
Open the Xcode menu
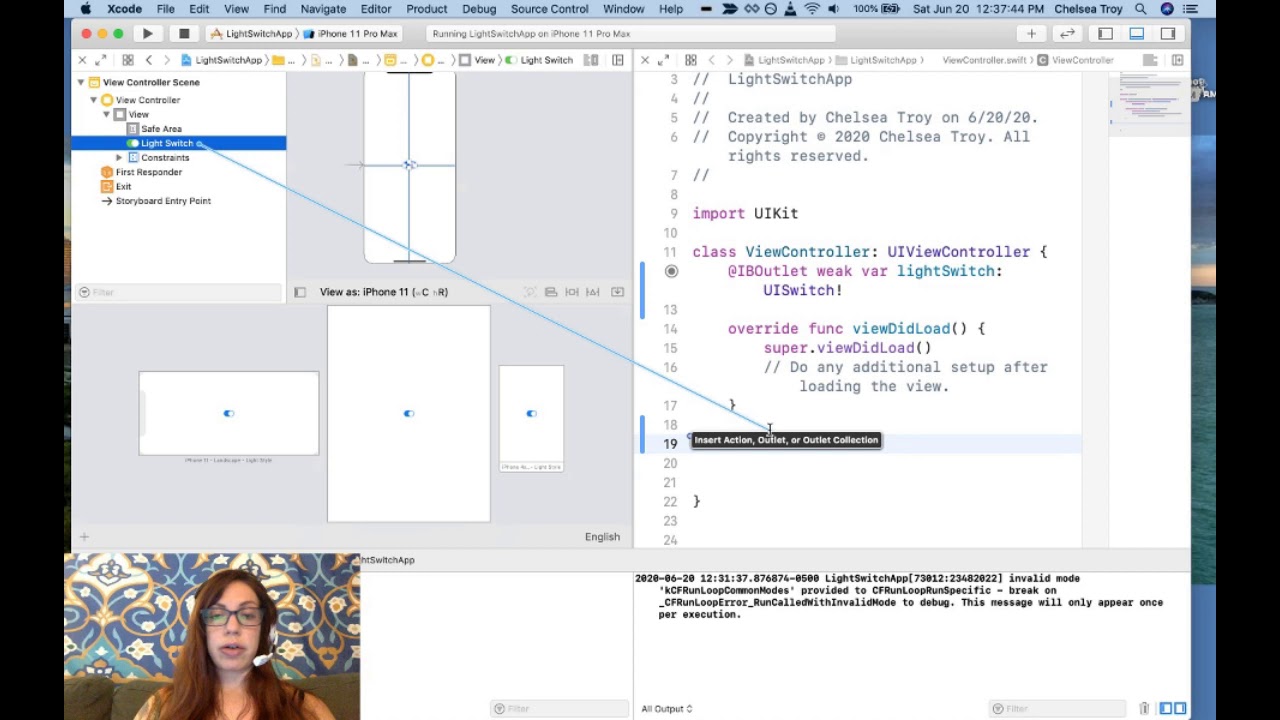pos(125,9)
